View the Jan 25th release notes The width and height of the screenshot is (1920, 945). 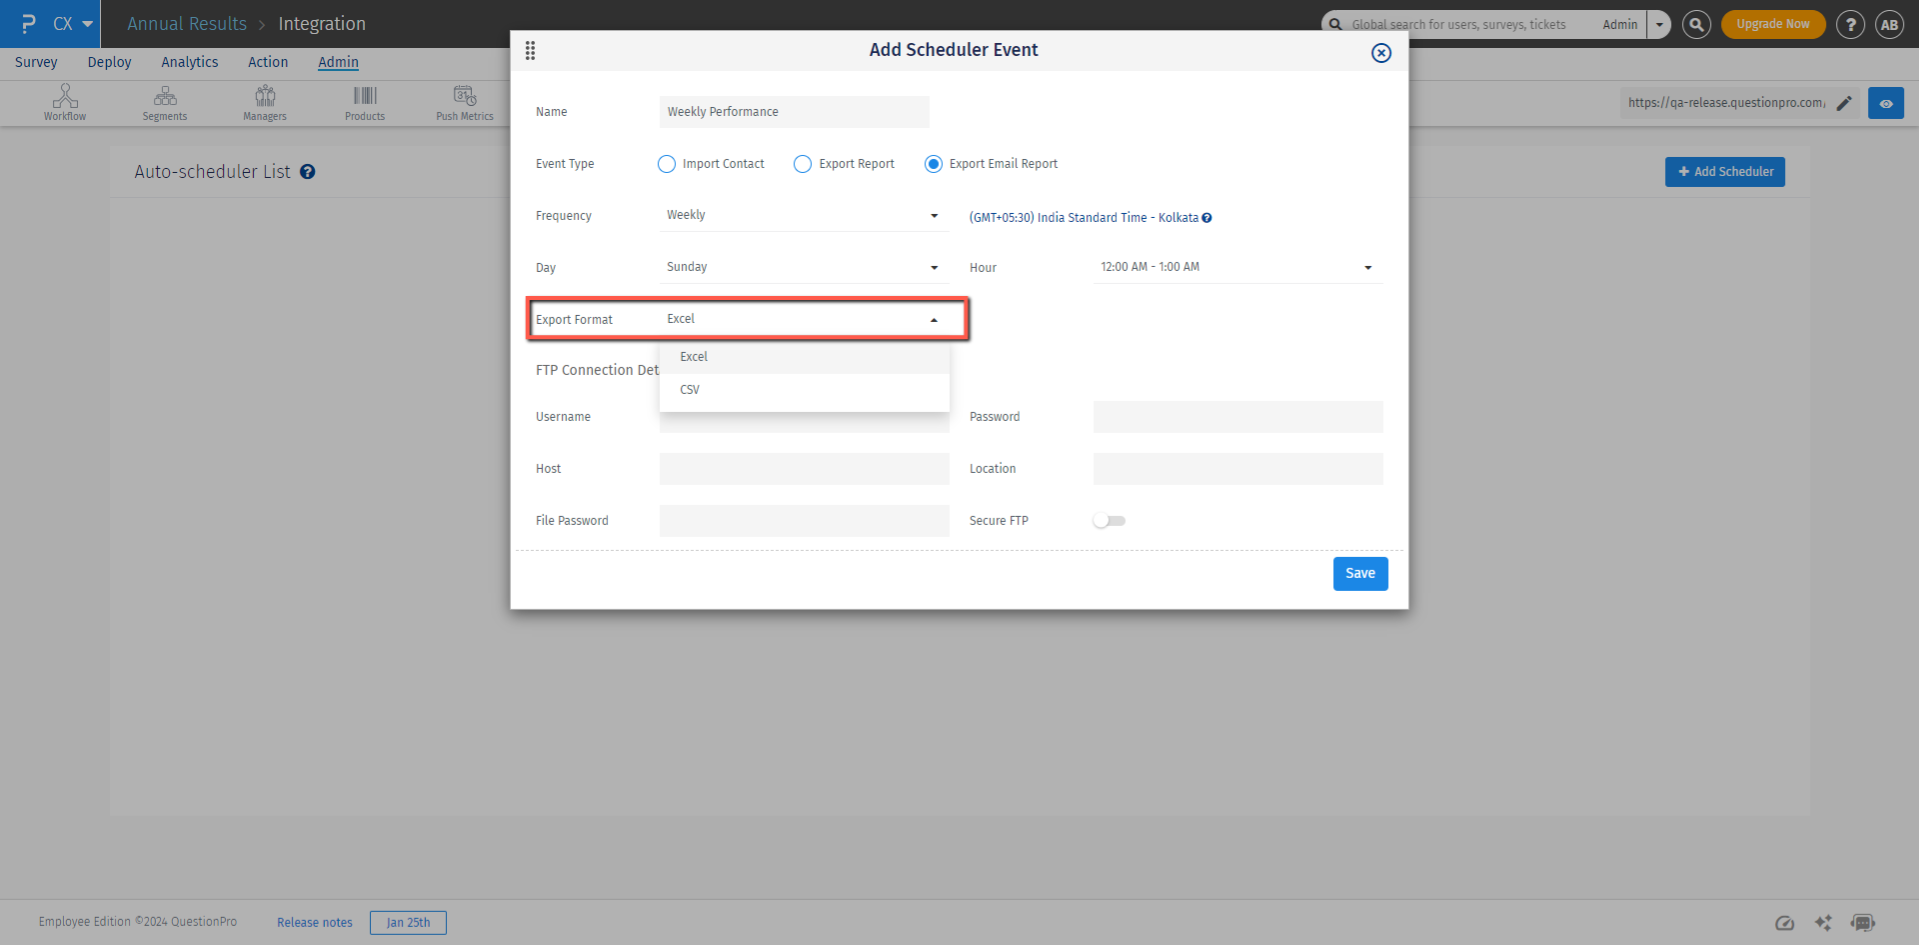click(x=408, y=922)
